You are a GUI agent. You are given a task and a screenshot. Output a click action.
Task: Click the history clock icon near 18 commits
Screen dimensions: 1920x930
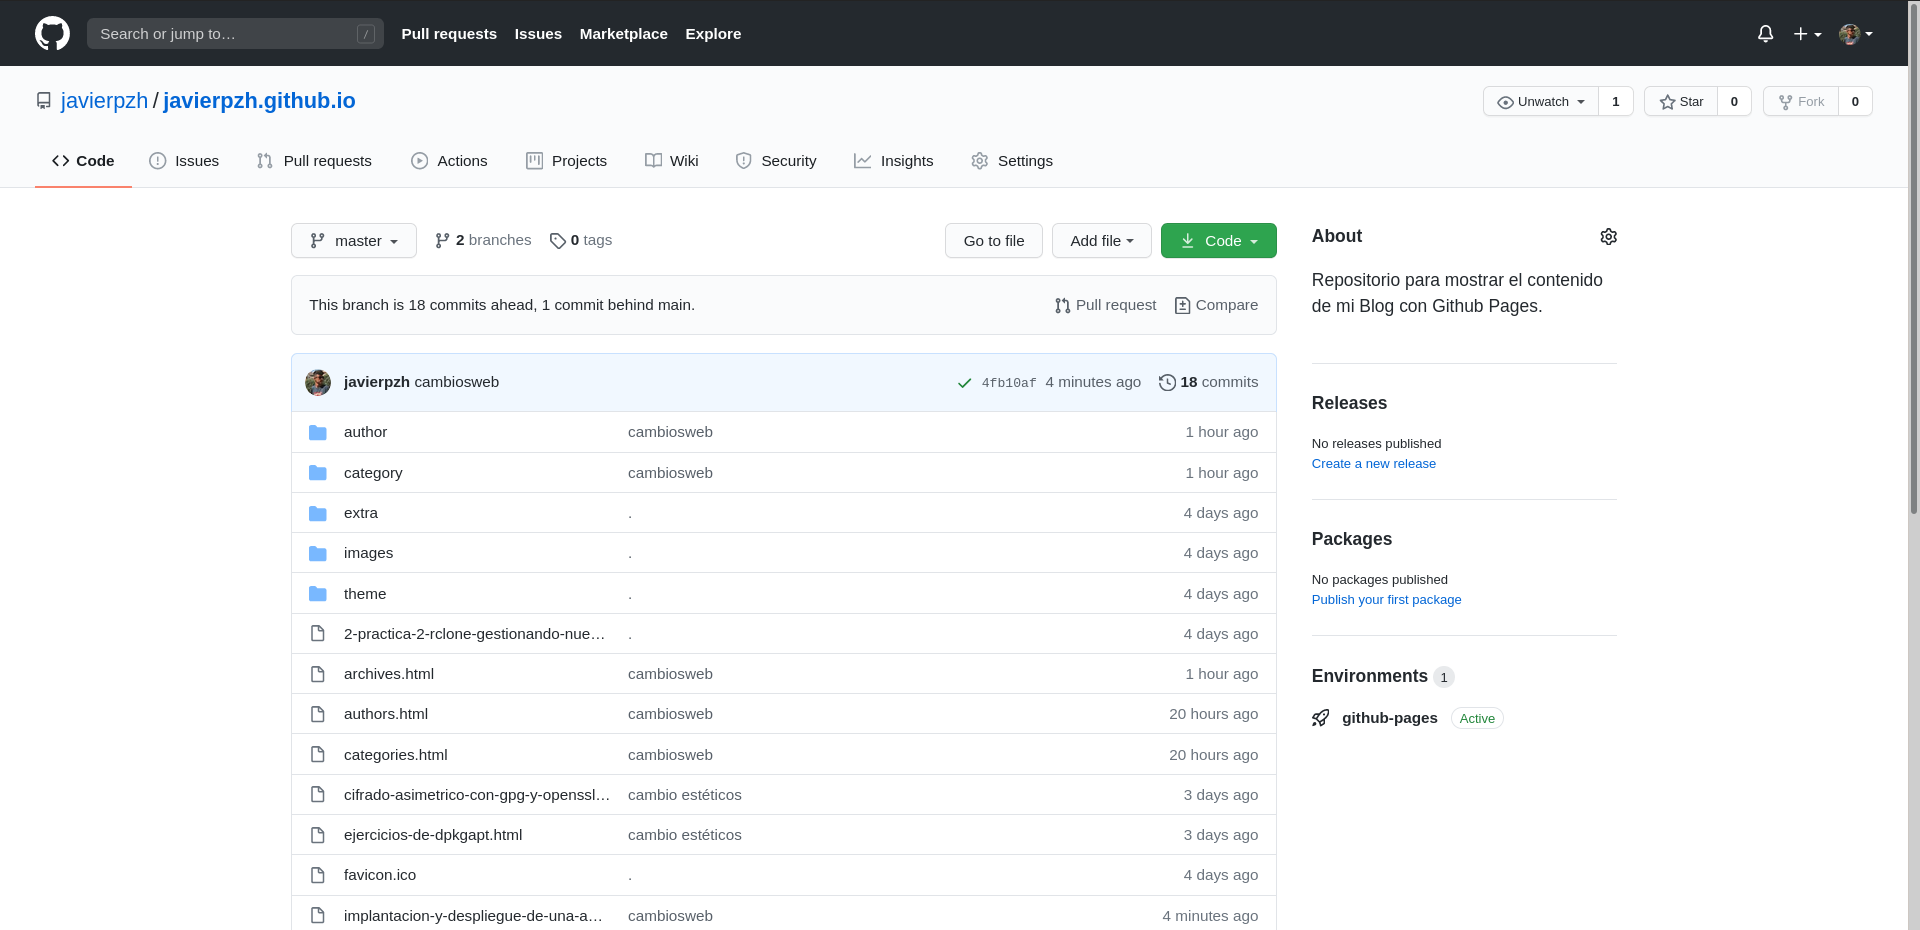pyautogui.click(x=1167, y=382)
